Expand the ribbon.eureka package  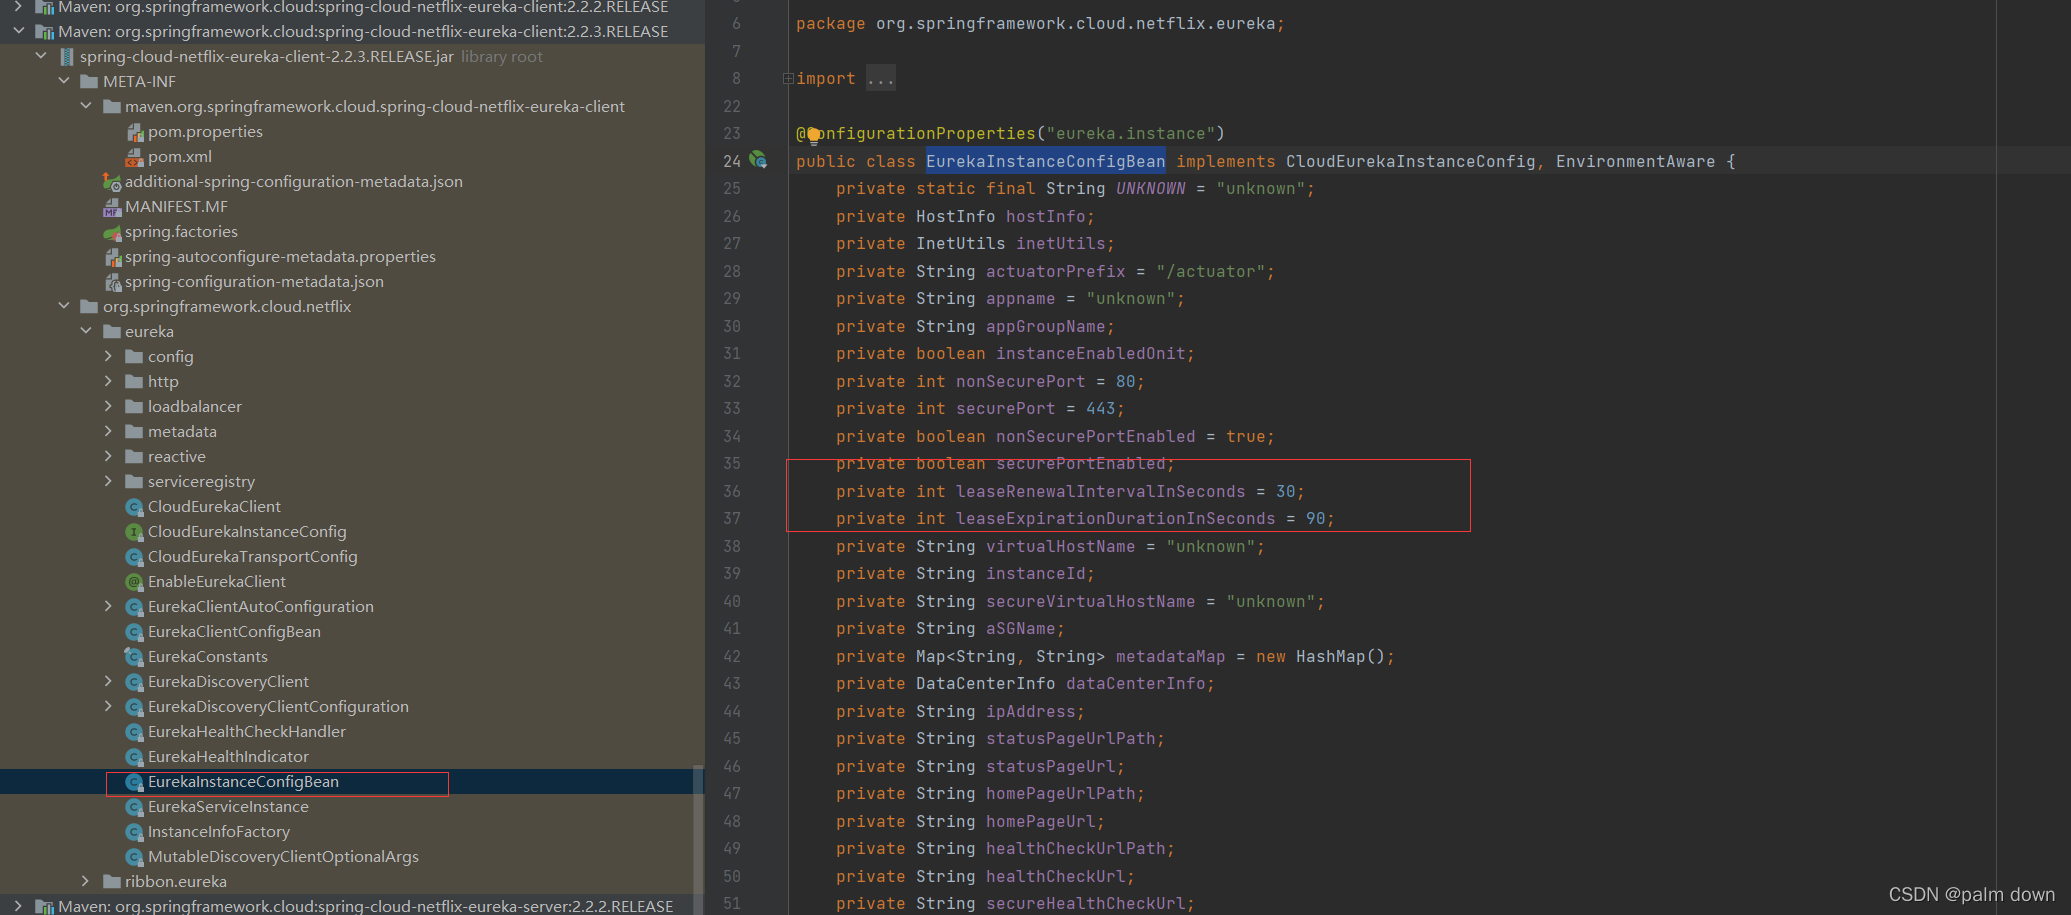coord(85,881)
